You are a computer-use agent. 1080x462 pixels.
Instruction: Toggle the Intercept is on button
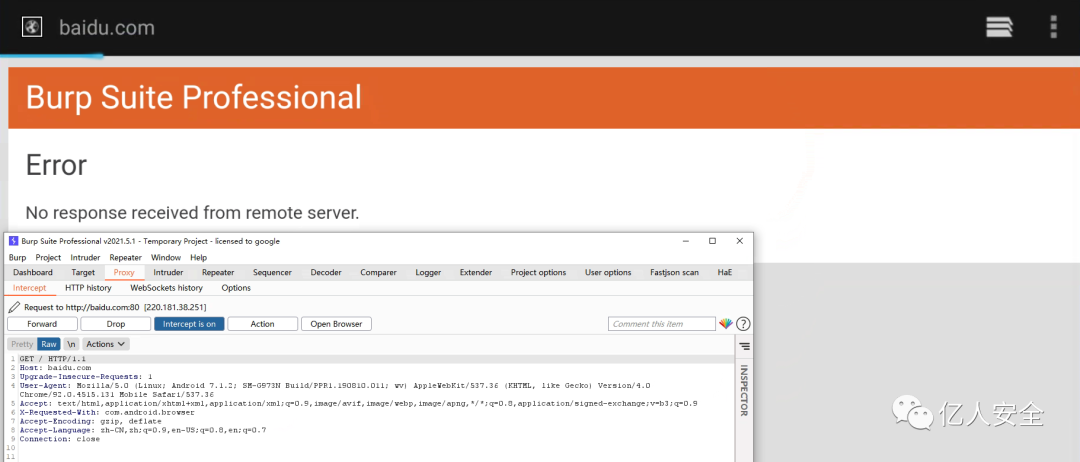click(x=189, y=324)
